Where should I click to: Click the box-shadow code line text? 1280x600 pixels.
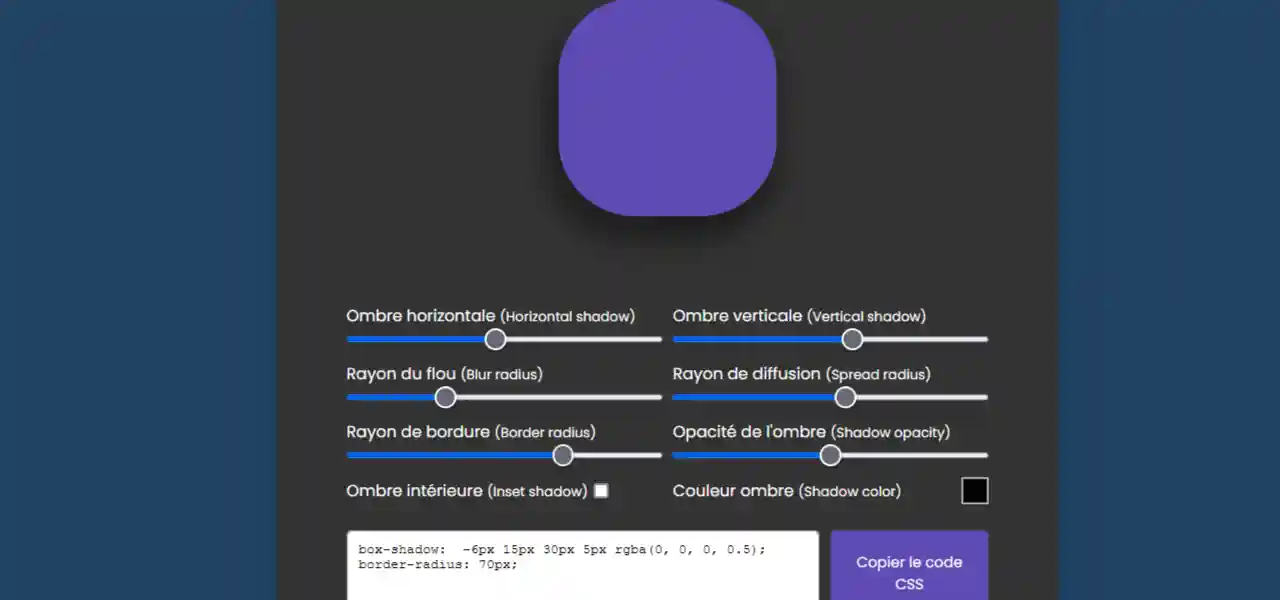562,549
